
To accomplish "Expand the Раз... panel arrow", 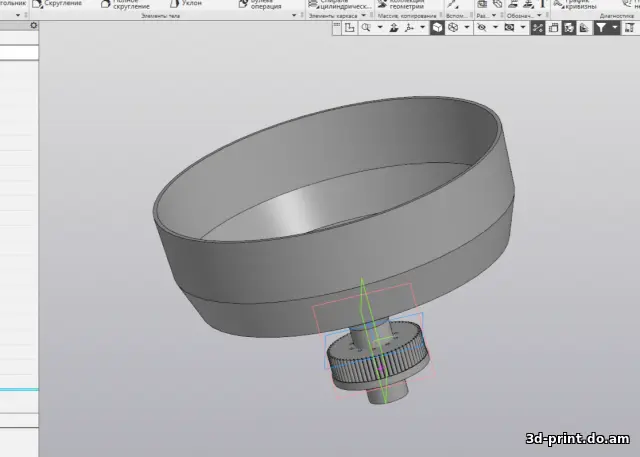I will [x=493, y=16].
